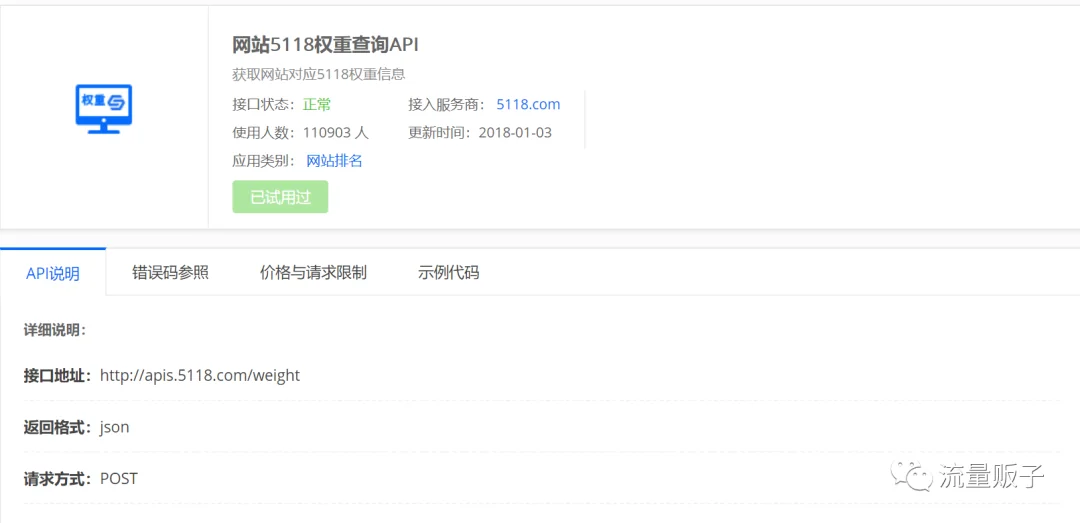Click the 接口地址: label
Viewport: 1080px width, 523px height.
point(57,376)
